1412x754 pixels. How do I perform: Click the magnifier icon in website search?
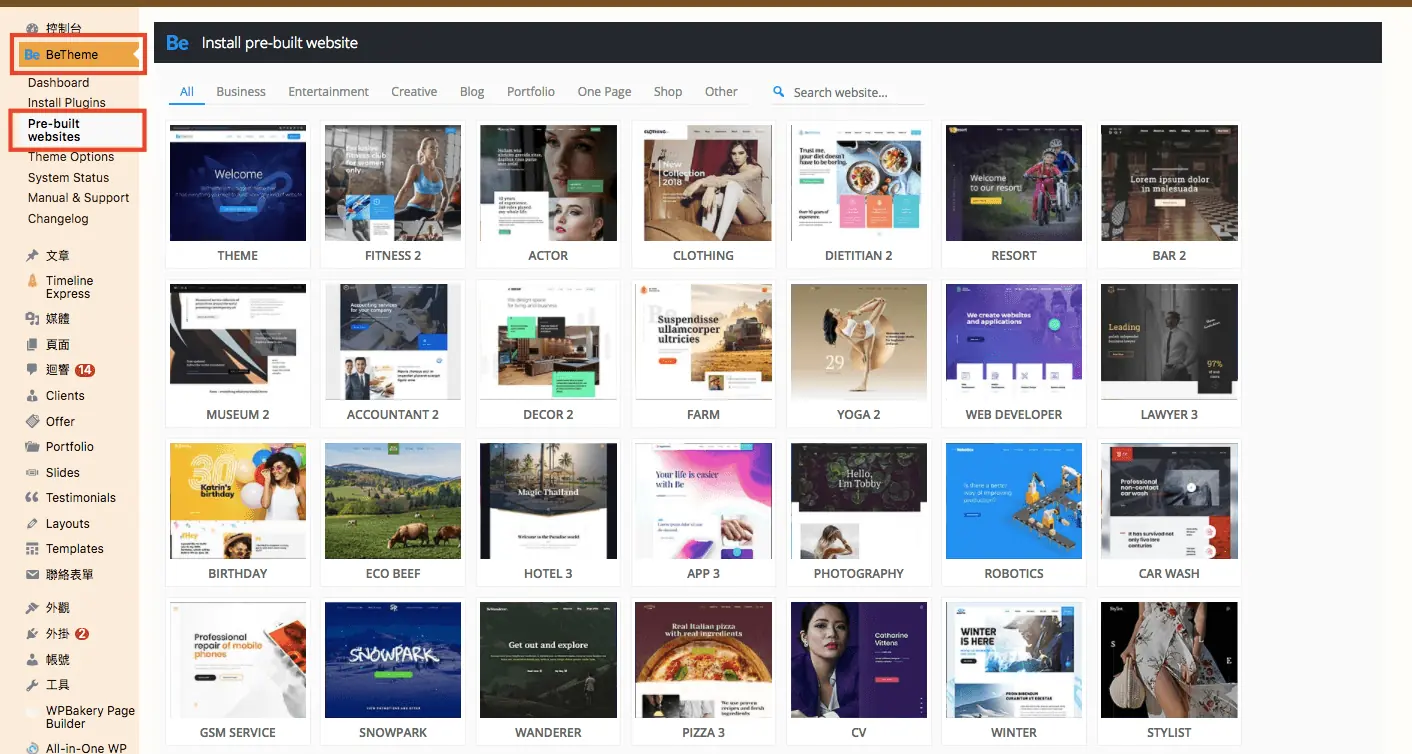(779, 92)
